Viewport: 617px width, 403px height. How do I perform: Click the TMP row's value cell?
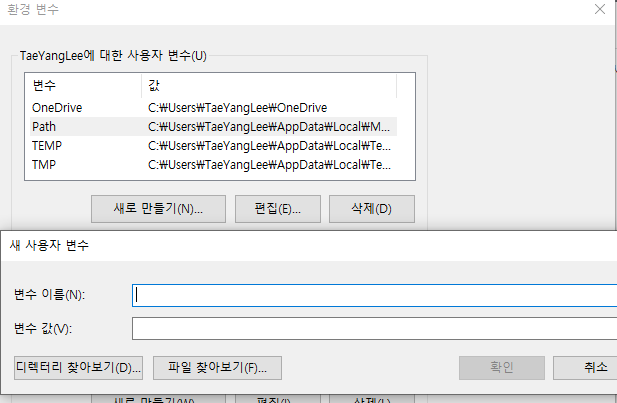click(x=269, y=165)
